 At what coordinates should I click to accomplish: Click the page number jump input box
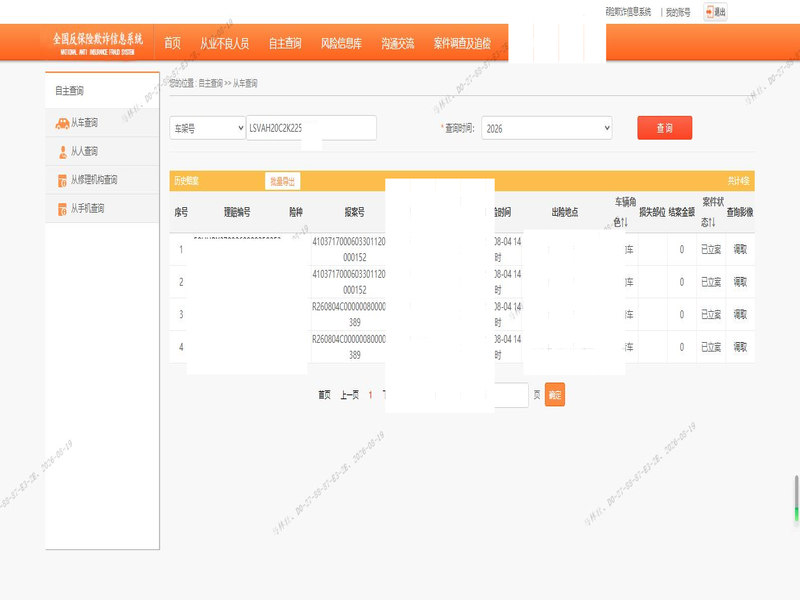511,395
